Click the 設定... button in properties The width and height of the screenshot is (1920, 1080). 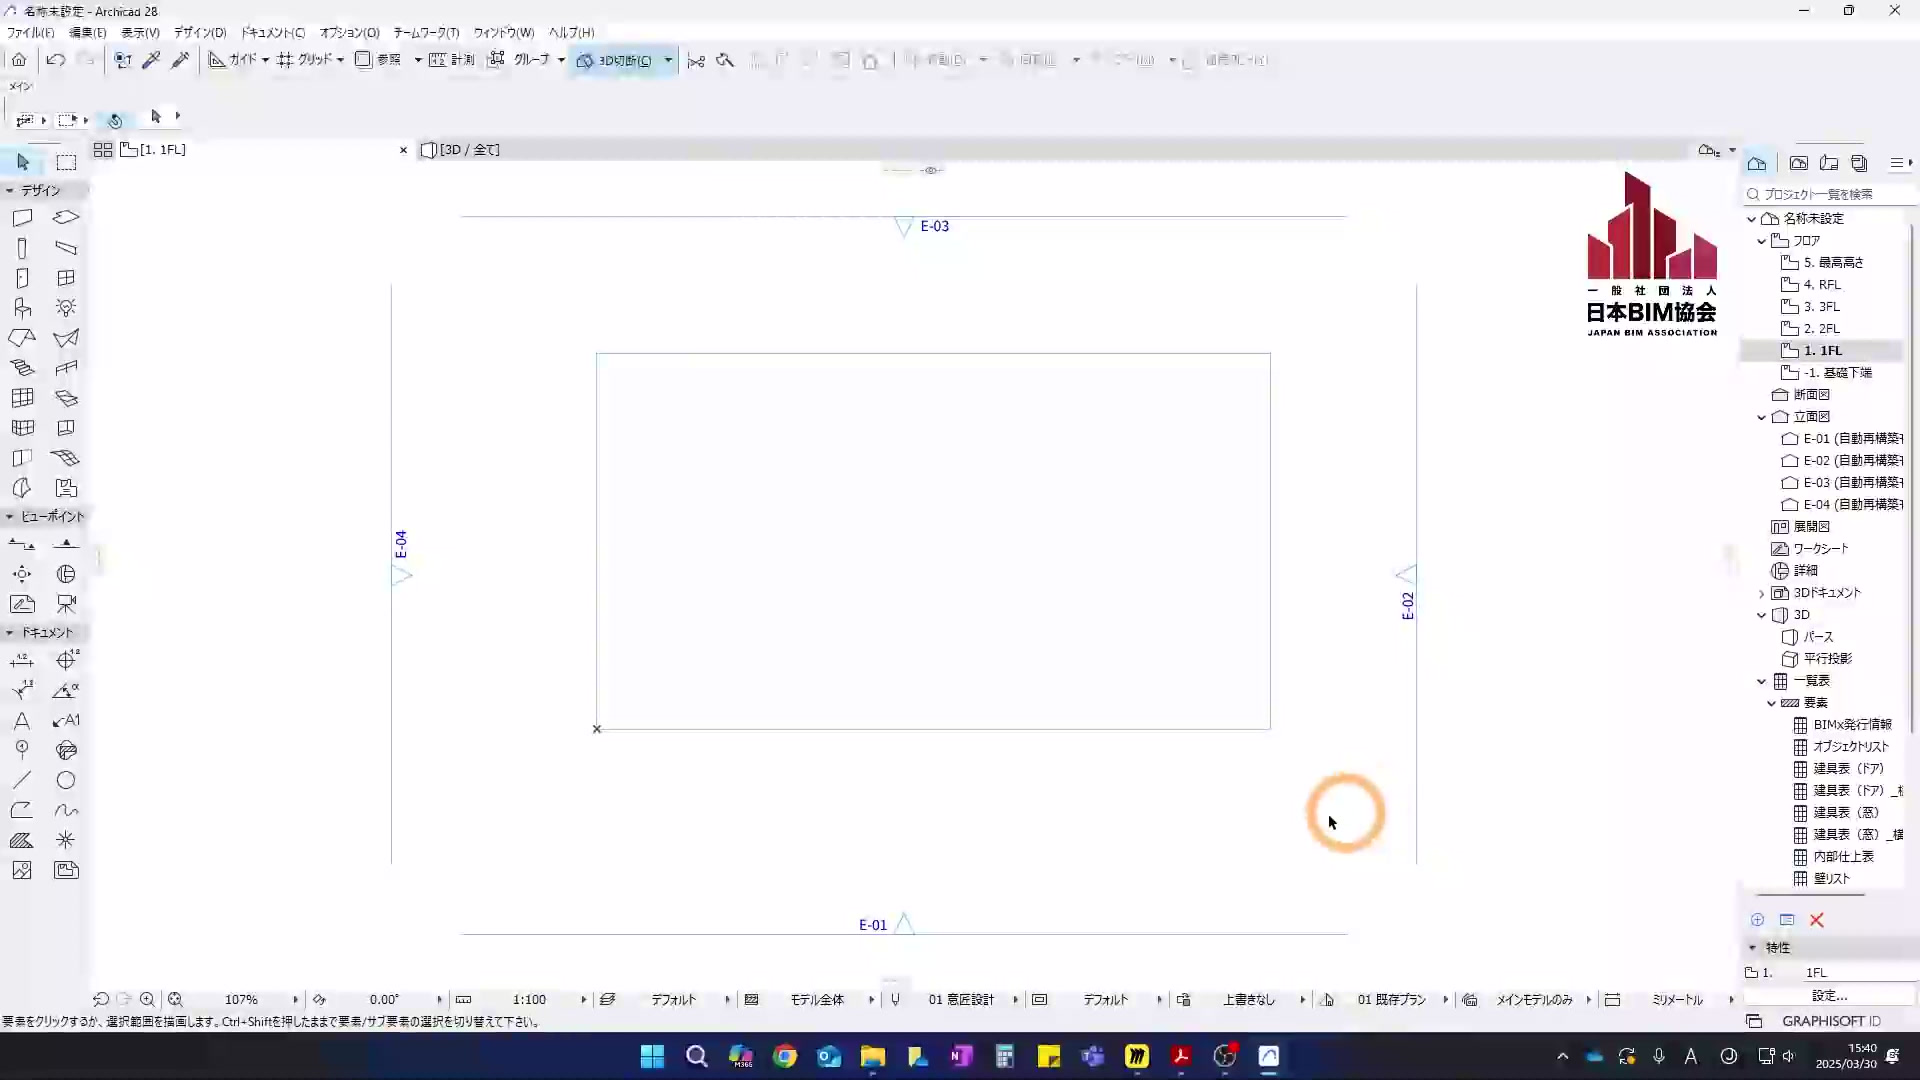1829,995
